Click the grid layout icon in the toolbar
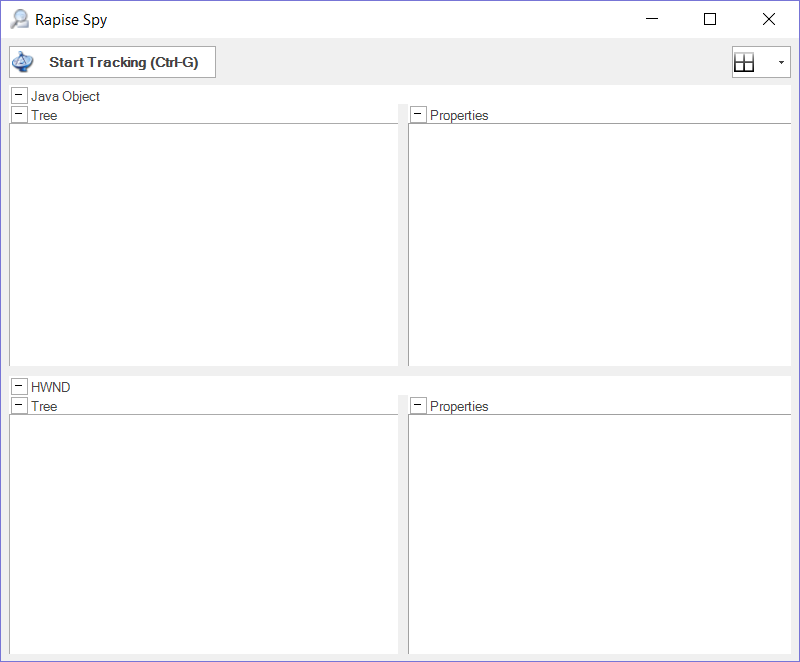800x662 pixels. [744, 62]
